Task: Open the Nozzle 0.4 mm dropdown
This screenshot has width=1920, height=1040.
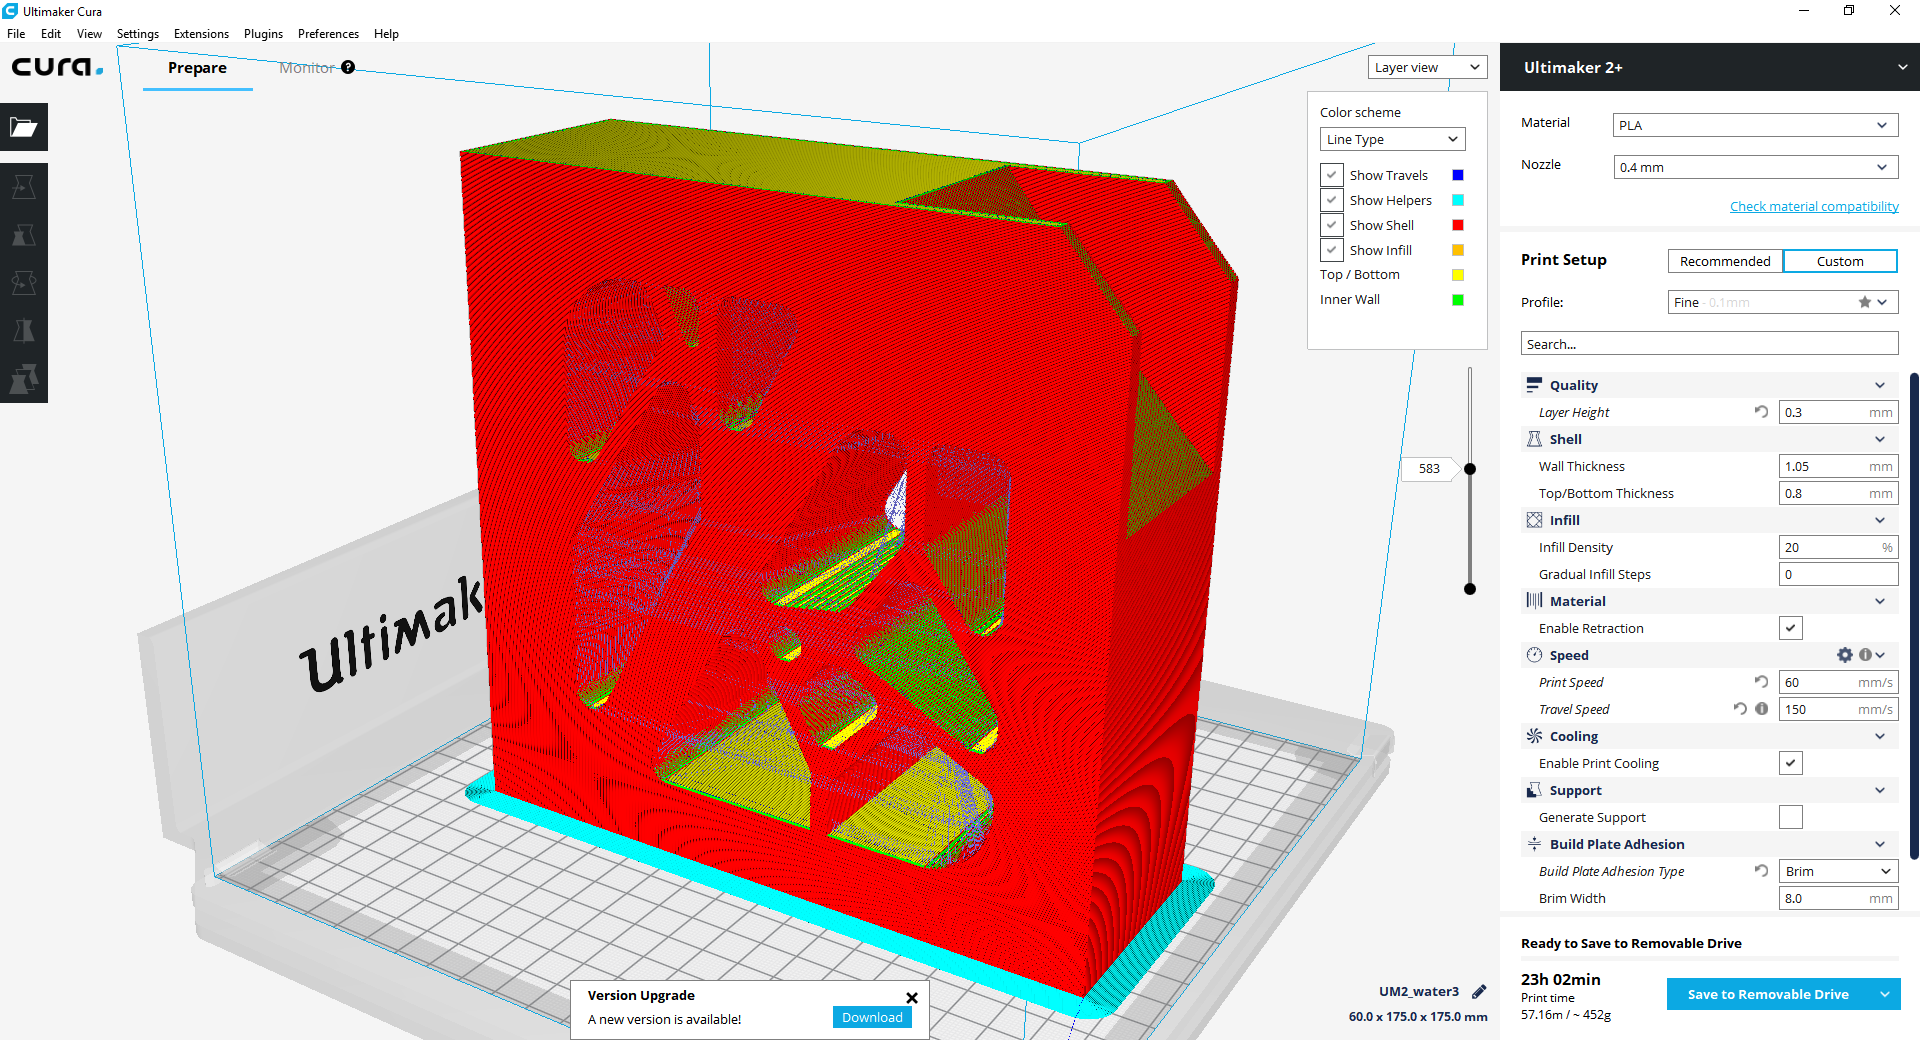Action: 1755,167
